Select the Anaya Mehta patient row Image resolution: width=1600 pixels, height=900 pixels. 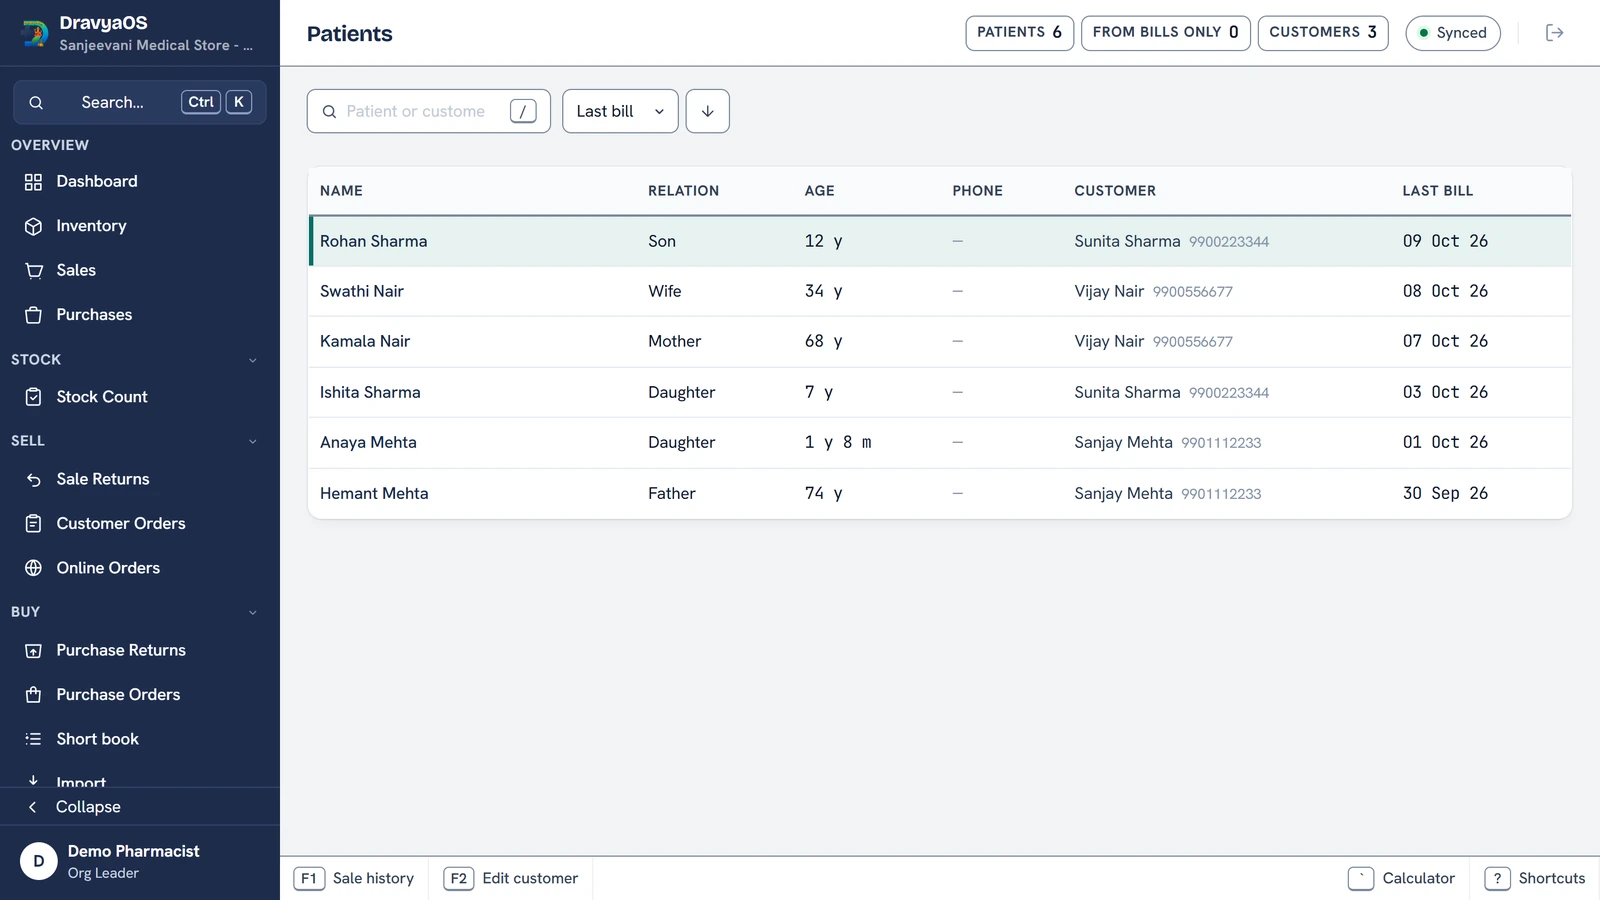point(940,442)
